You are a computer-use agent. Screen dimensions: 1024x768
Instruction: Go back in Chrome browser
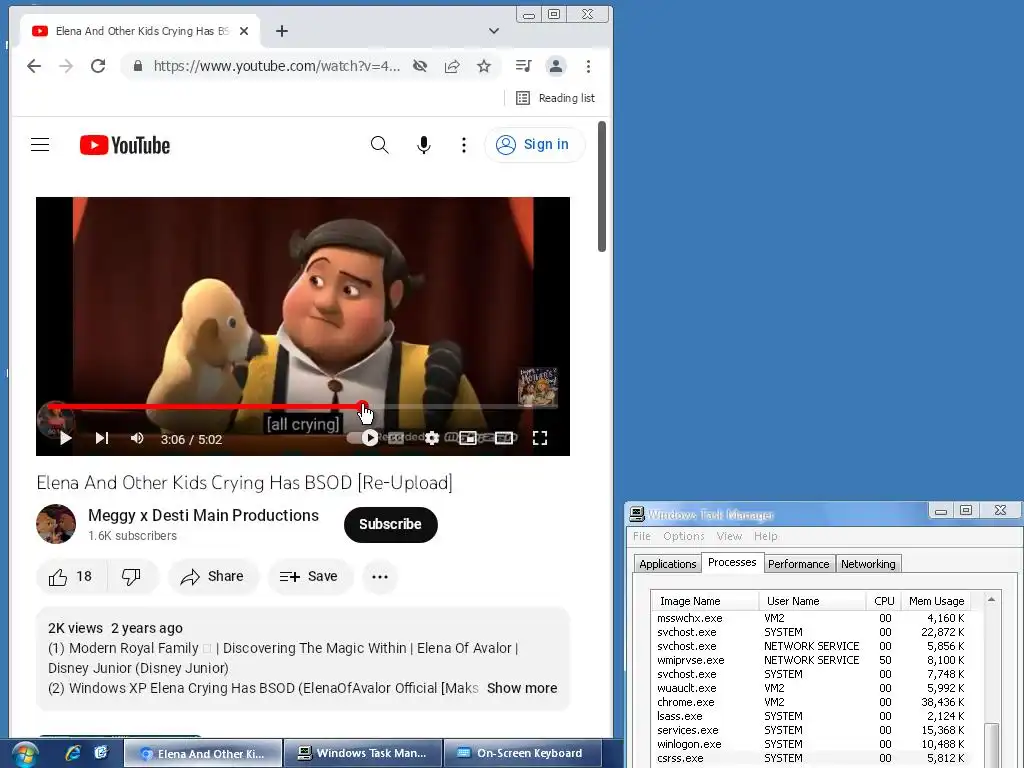pyautogui.click(x=34, y=66)
